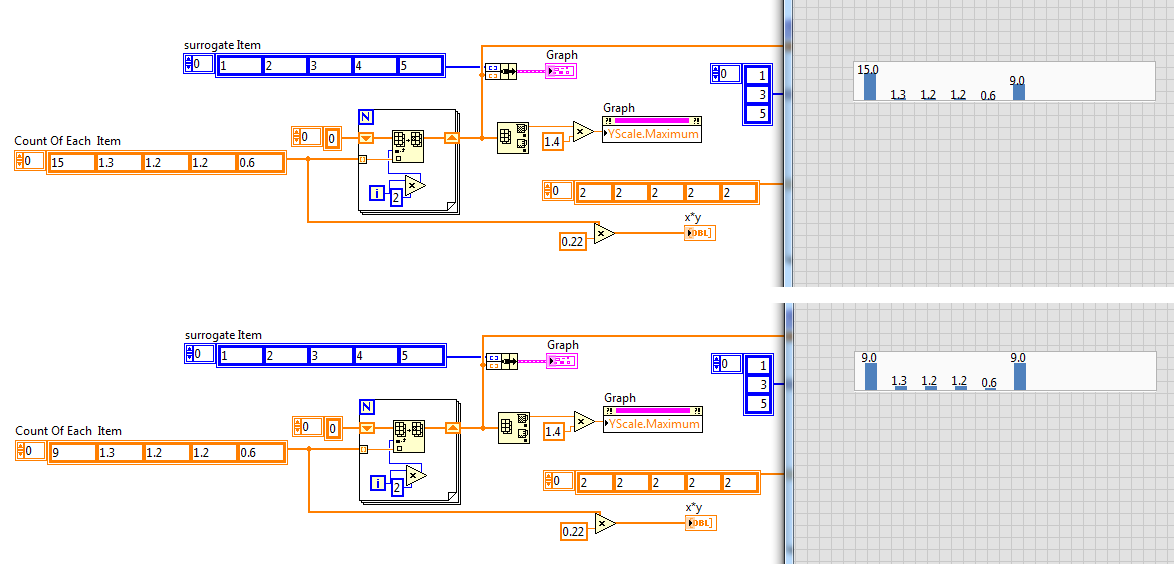Image resolution: width=1174 pixels, height=564 pixels.
Task: Click right shift register of upper For Loop
Action: [451, 138]
